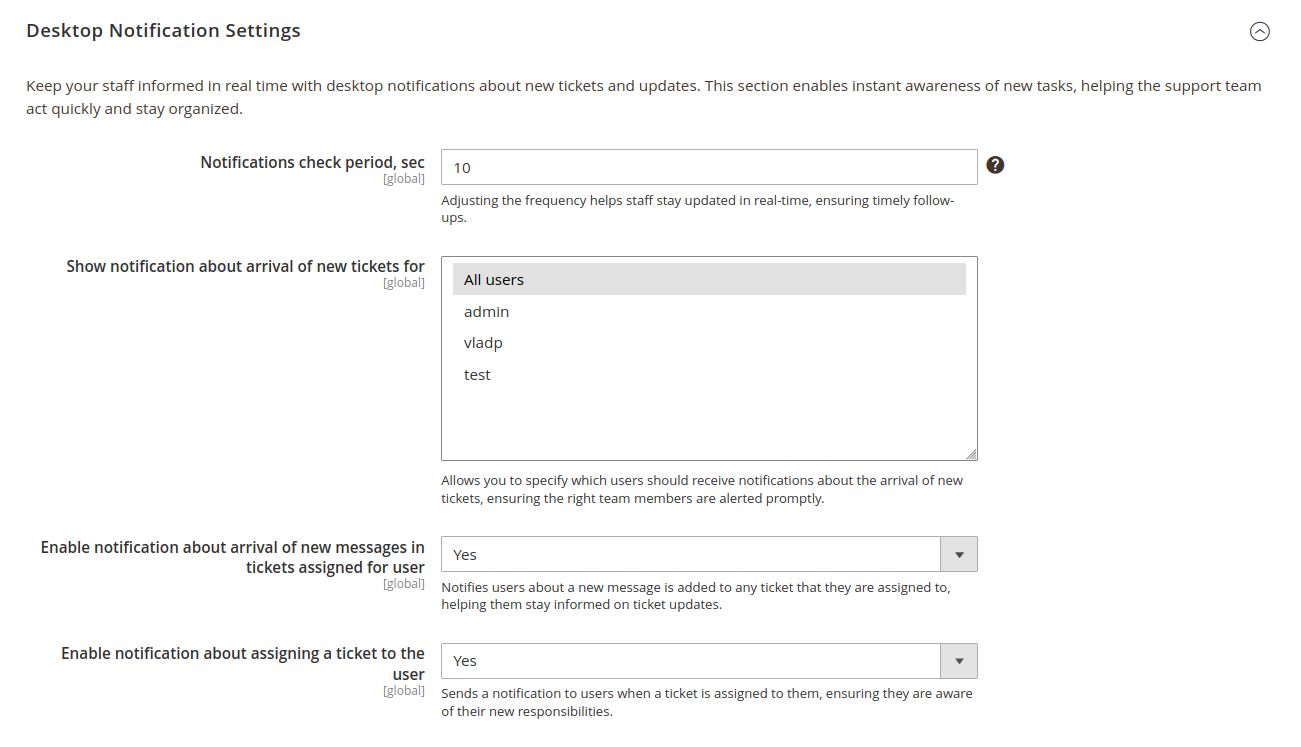The height and width of the screenshot is (747, 1301).
Task: Click the dropdown arrow next to first Yes setting
Action: coord(958,553)
